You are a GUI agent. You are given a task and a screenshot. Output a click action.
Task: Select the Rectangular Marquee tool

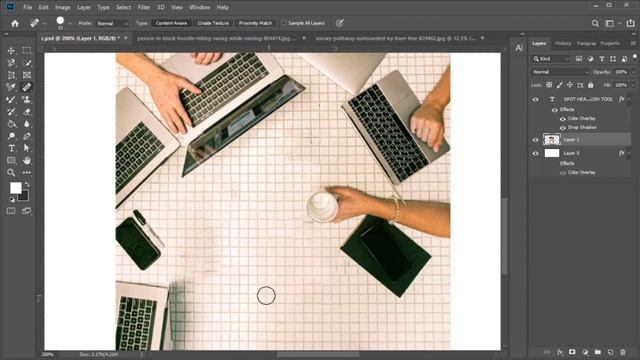27,51
